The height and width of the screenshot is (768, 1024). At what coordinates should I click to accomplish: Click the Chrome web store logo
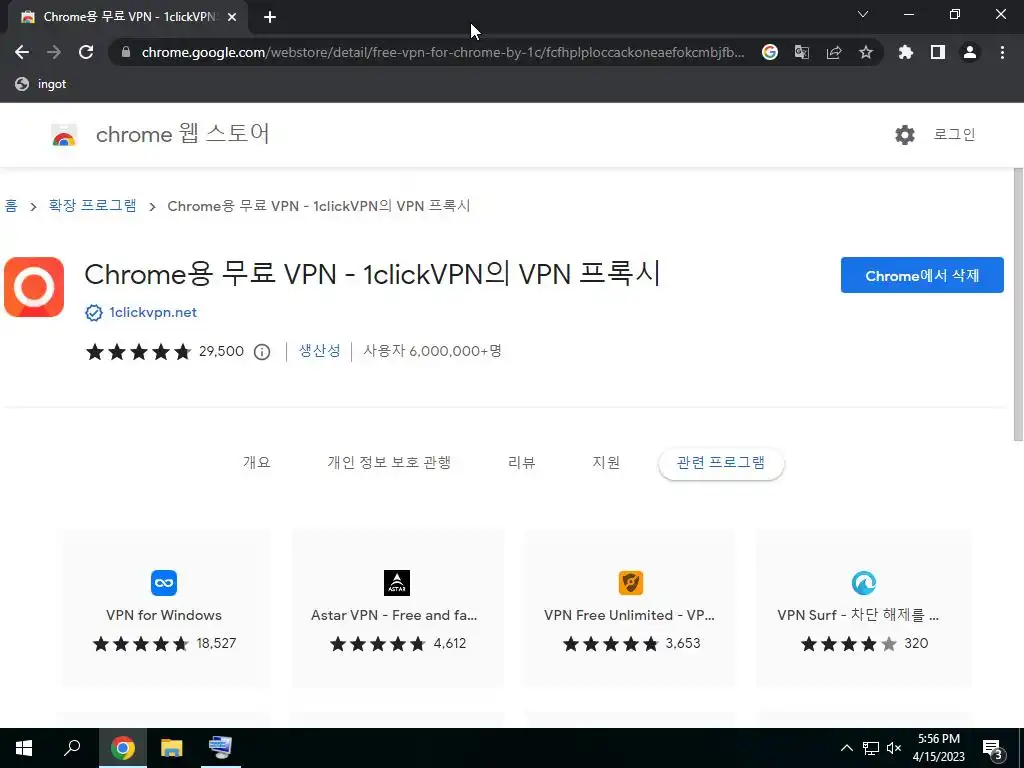(x=64, y=135)
